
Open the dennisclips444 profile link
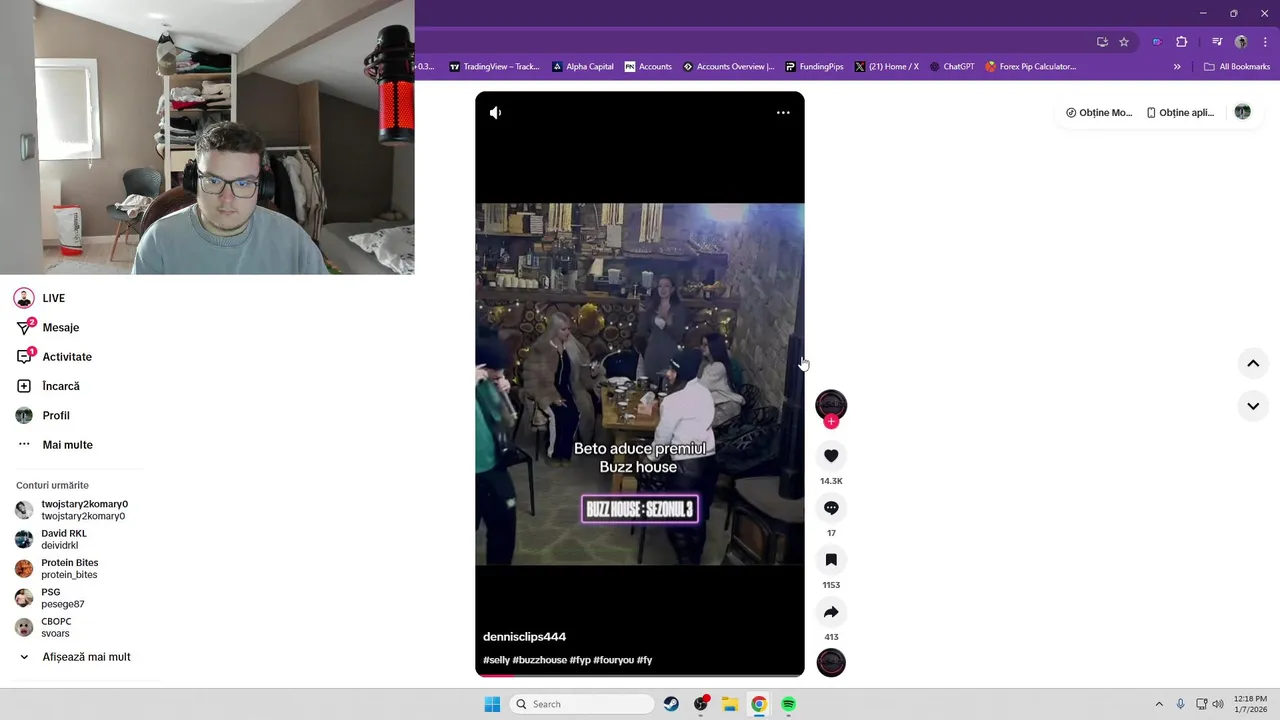[x=524, y=637]
